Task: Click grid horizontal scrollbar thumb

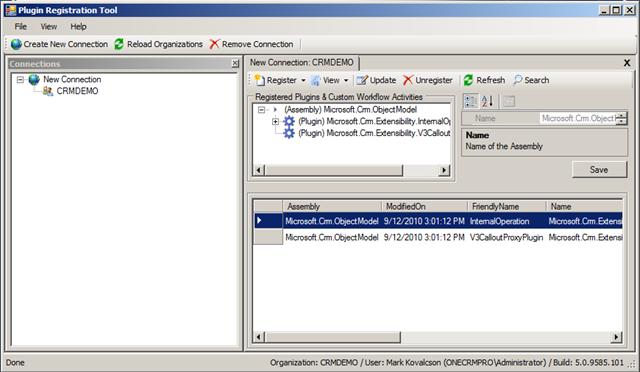Action: coord(333,337)
